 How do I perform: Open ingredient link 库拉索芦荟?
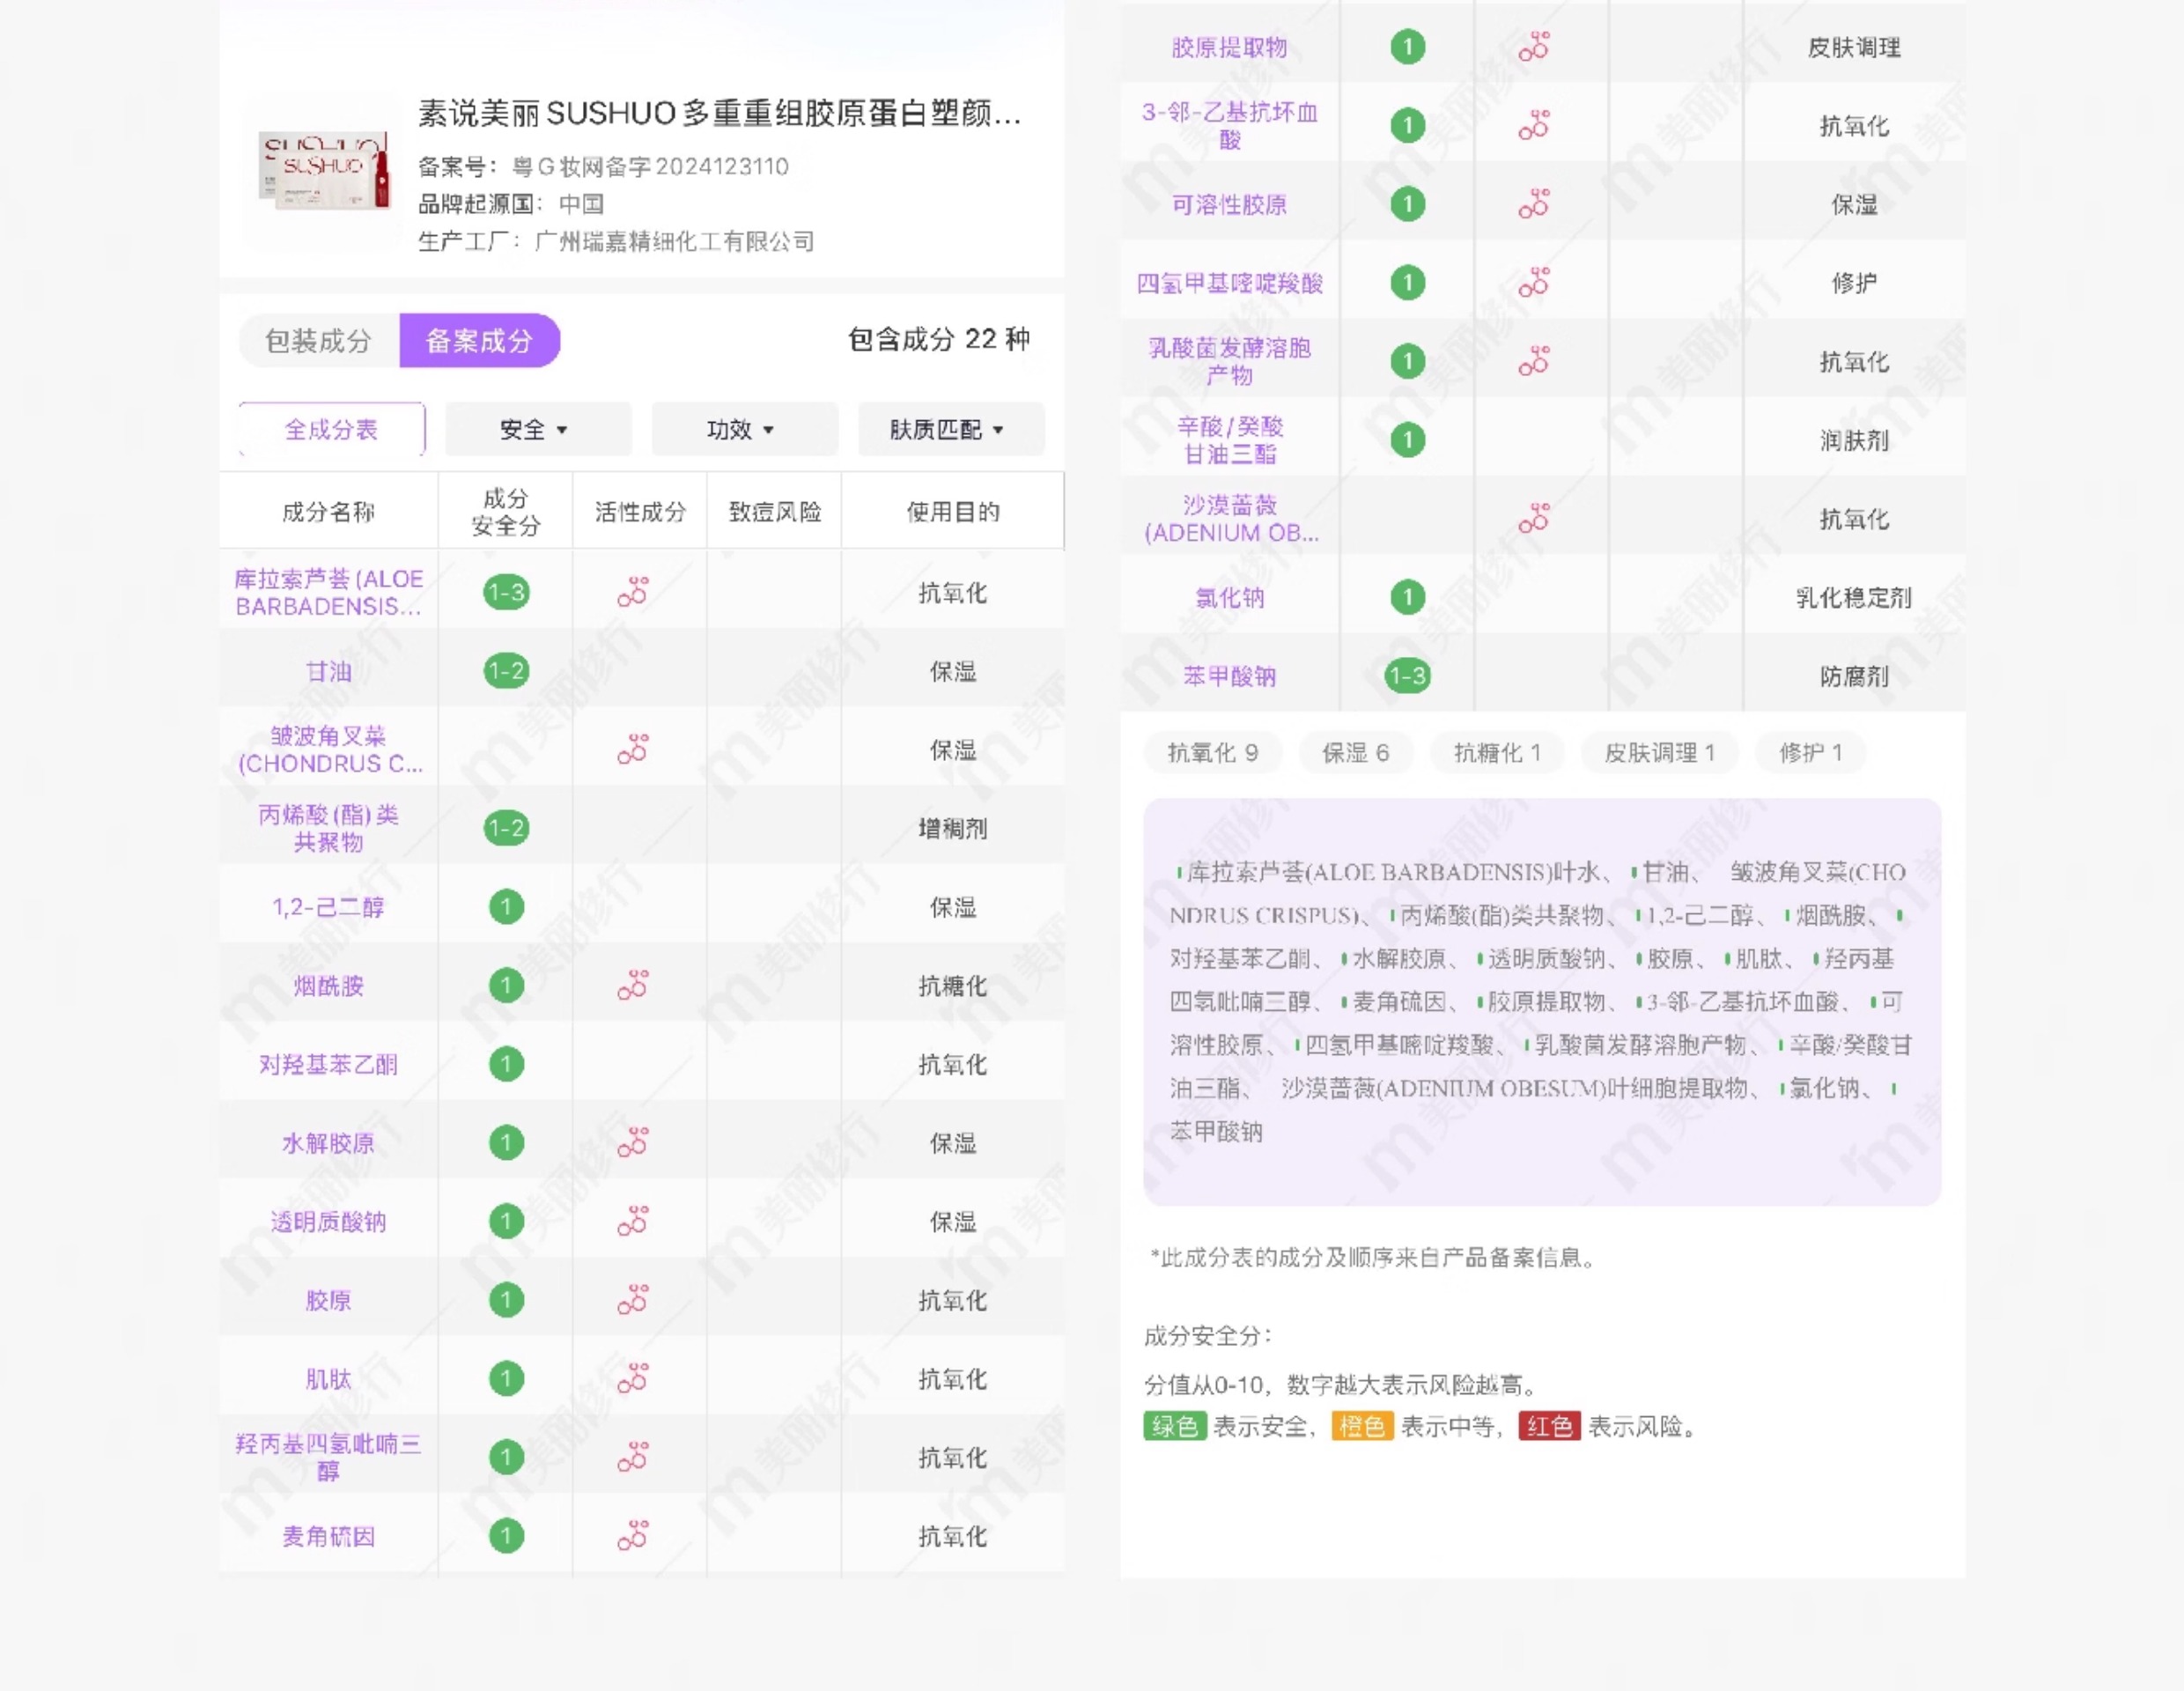click(328, 593)
